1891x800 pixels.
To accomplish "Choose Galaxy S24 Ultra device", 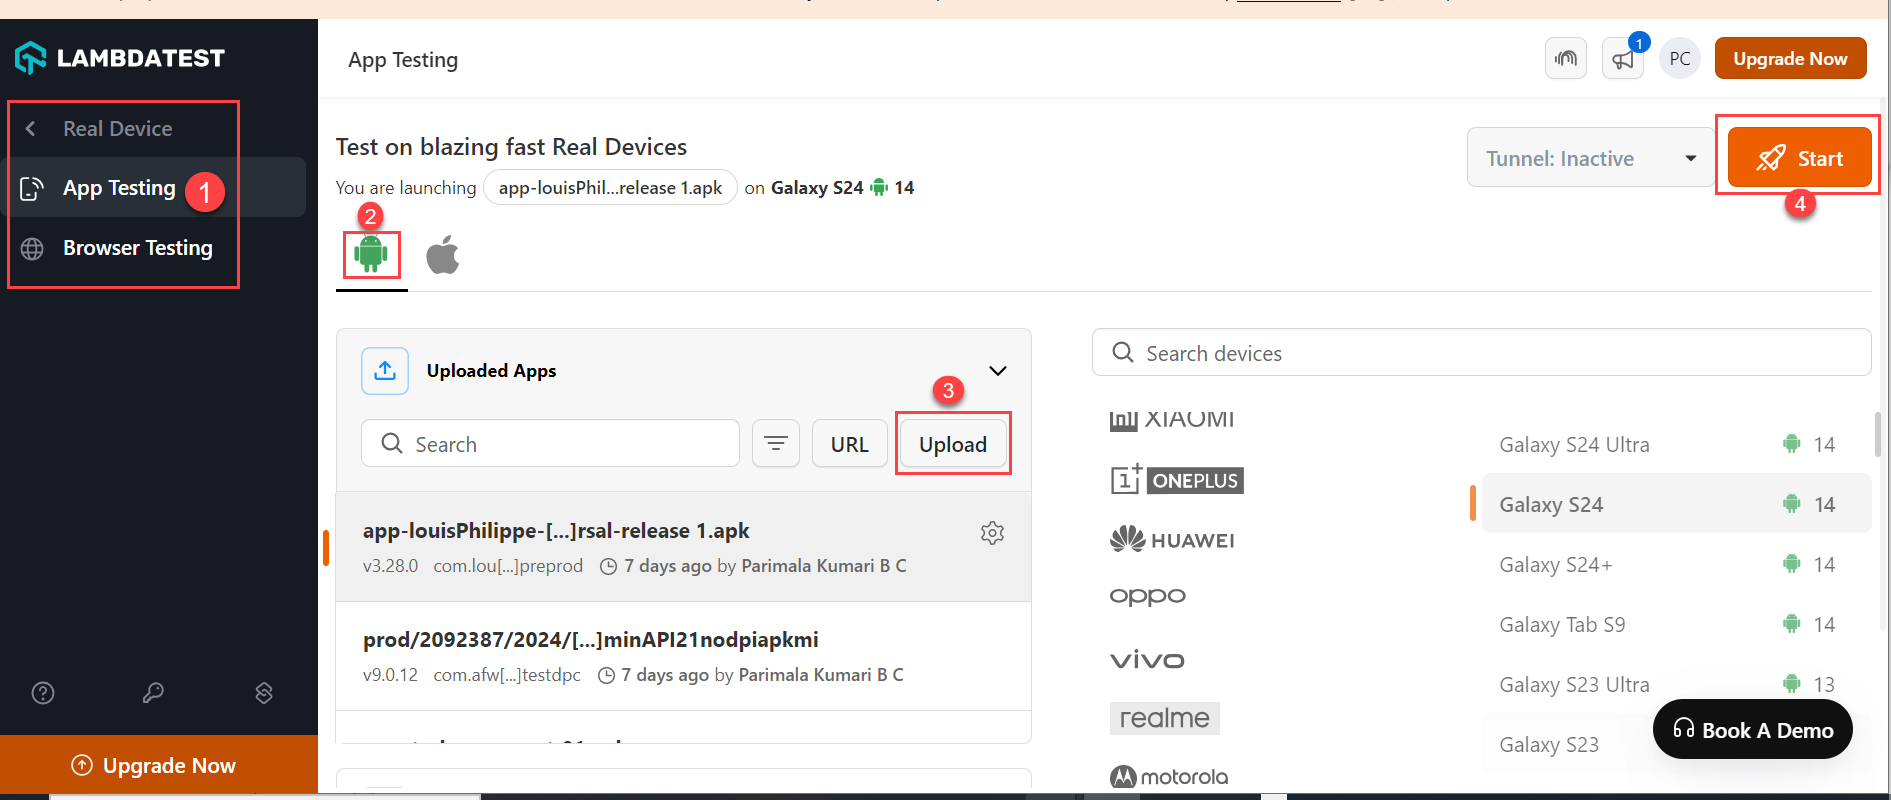I will point(1676,444).
